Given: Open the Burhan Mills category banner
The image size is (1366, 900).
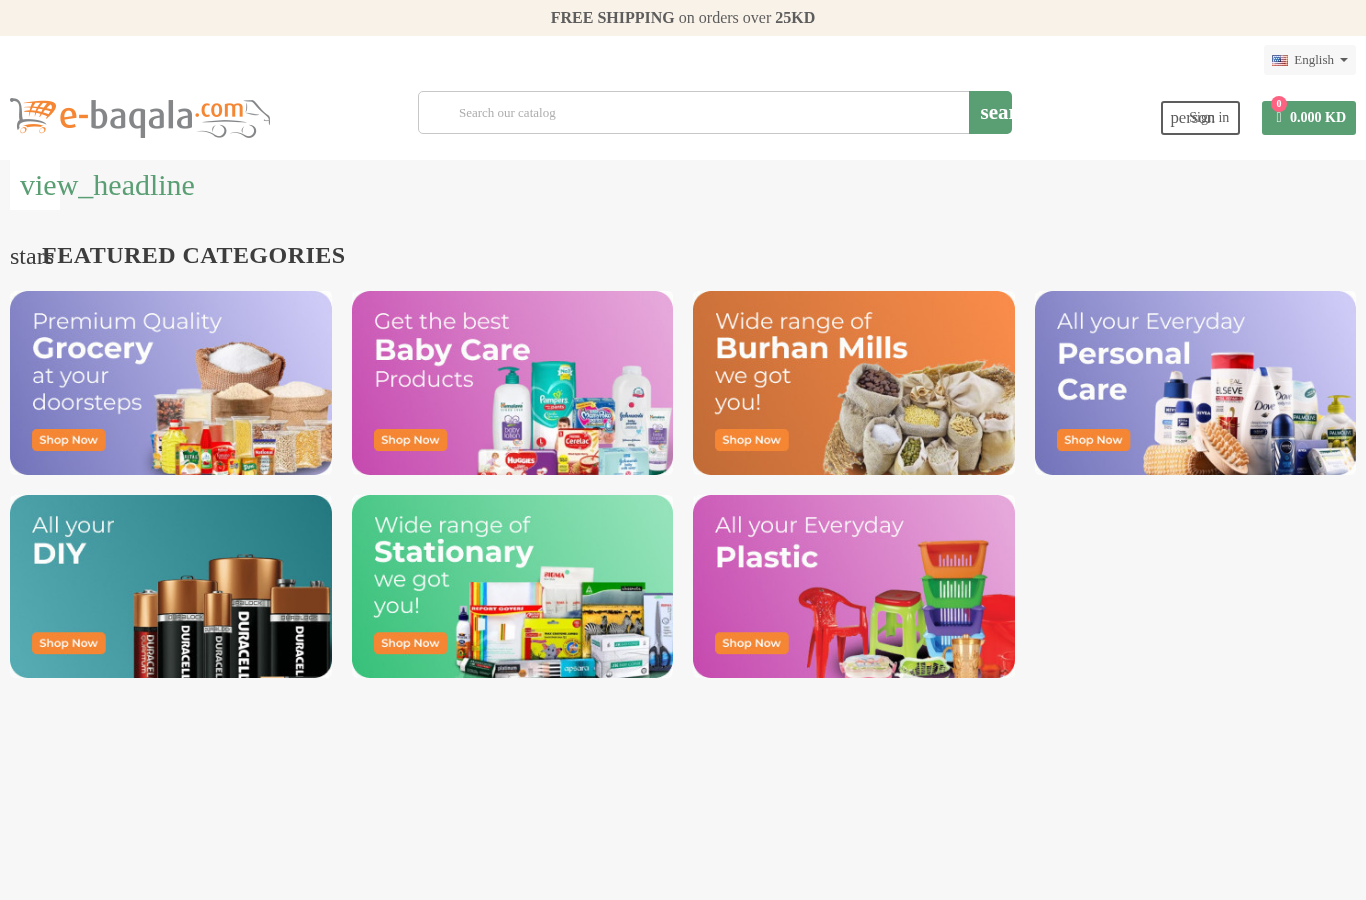Looking at the screenshot, I should [854, 383].
